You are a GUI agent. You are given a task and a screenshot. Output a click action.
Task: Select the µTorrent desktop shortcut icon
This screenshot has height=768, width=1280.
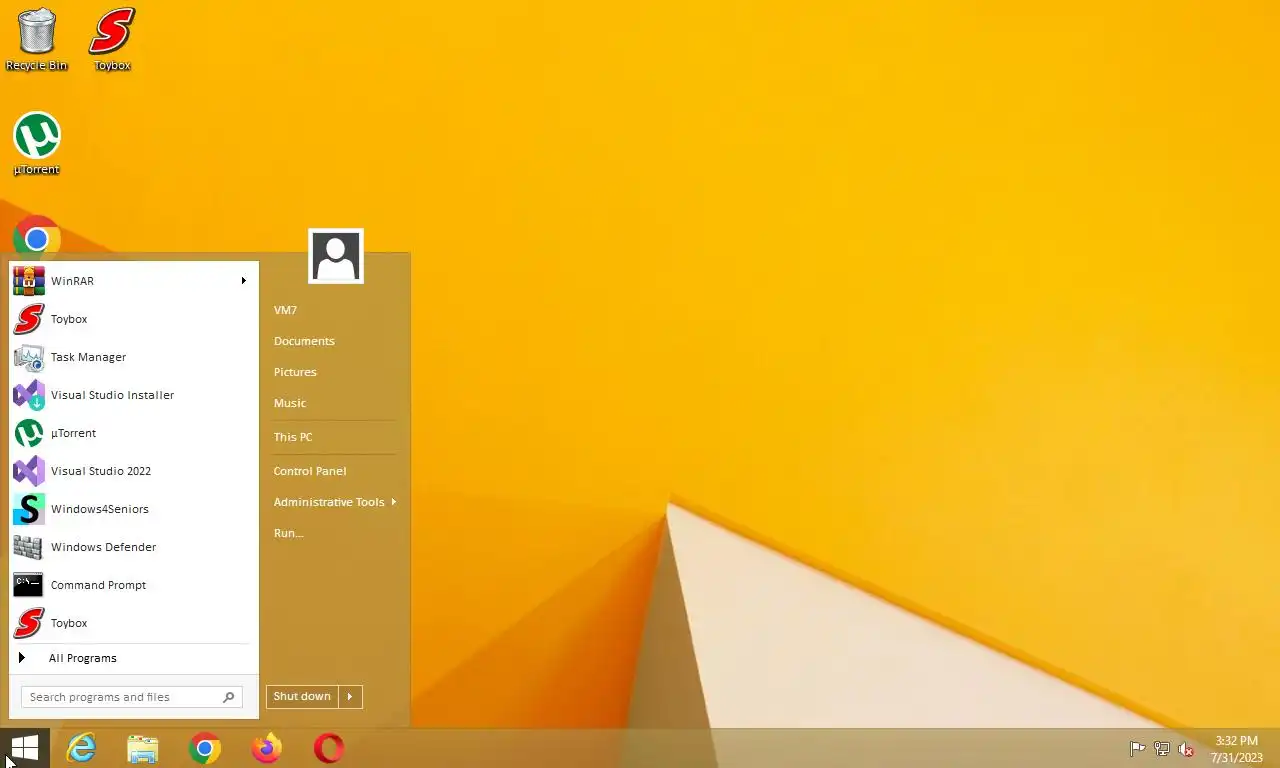[x=37, y=144]
